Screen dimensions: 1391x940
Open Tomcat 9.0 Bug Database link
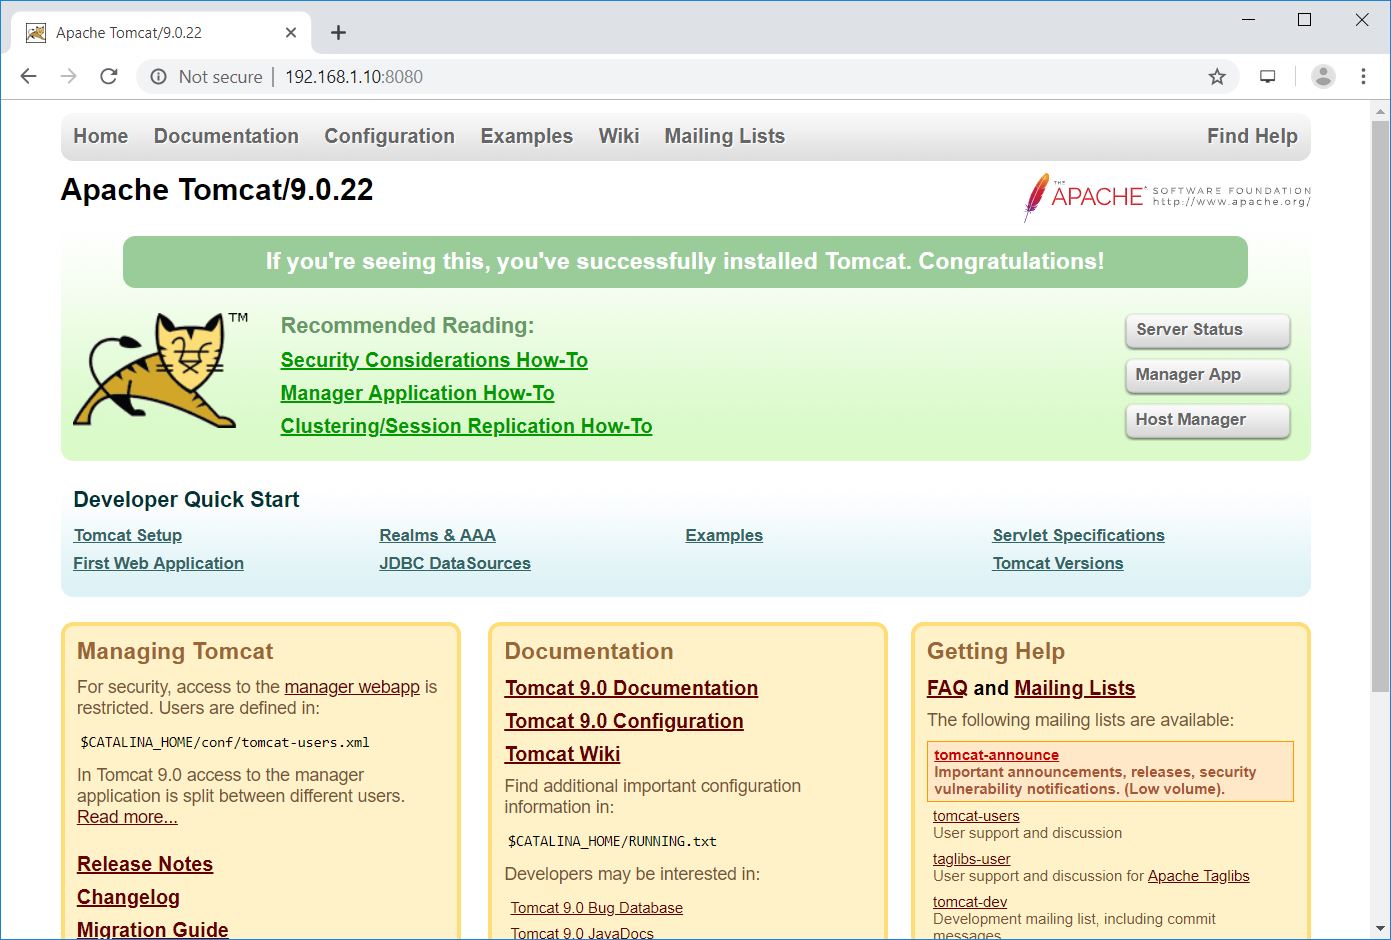coord(596,908)
